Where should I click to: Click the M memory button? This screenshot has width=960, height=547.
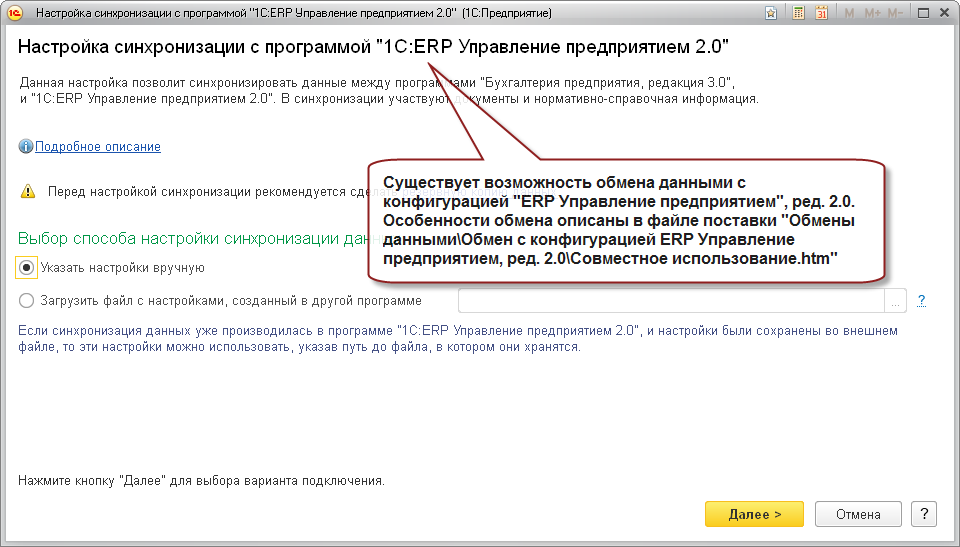pos(849,13)
